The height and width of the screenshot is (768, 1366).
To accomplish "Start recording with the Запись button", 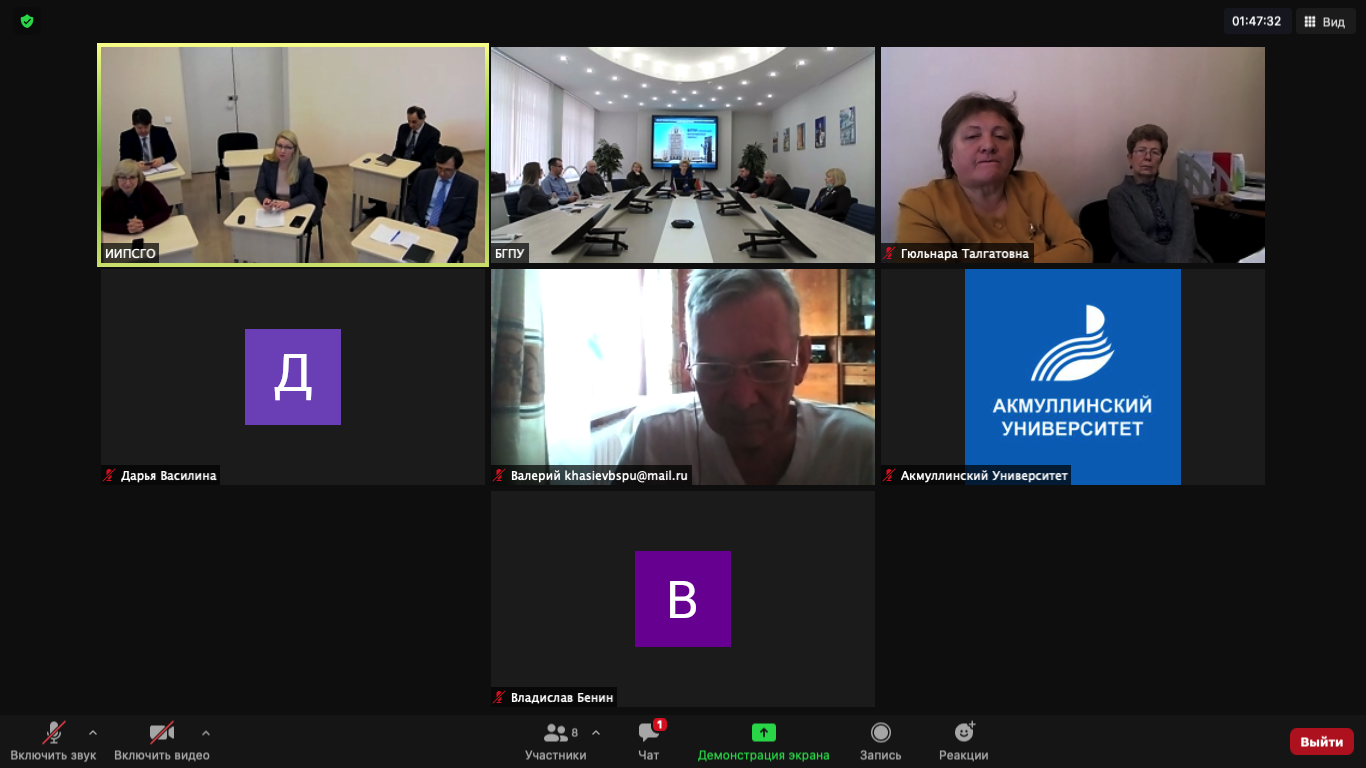I will [880, 742].
